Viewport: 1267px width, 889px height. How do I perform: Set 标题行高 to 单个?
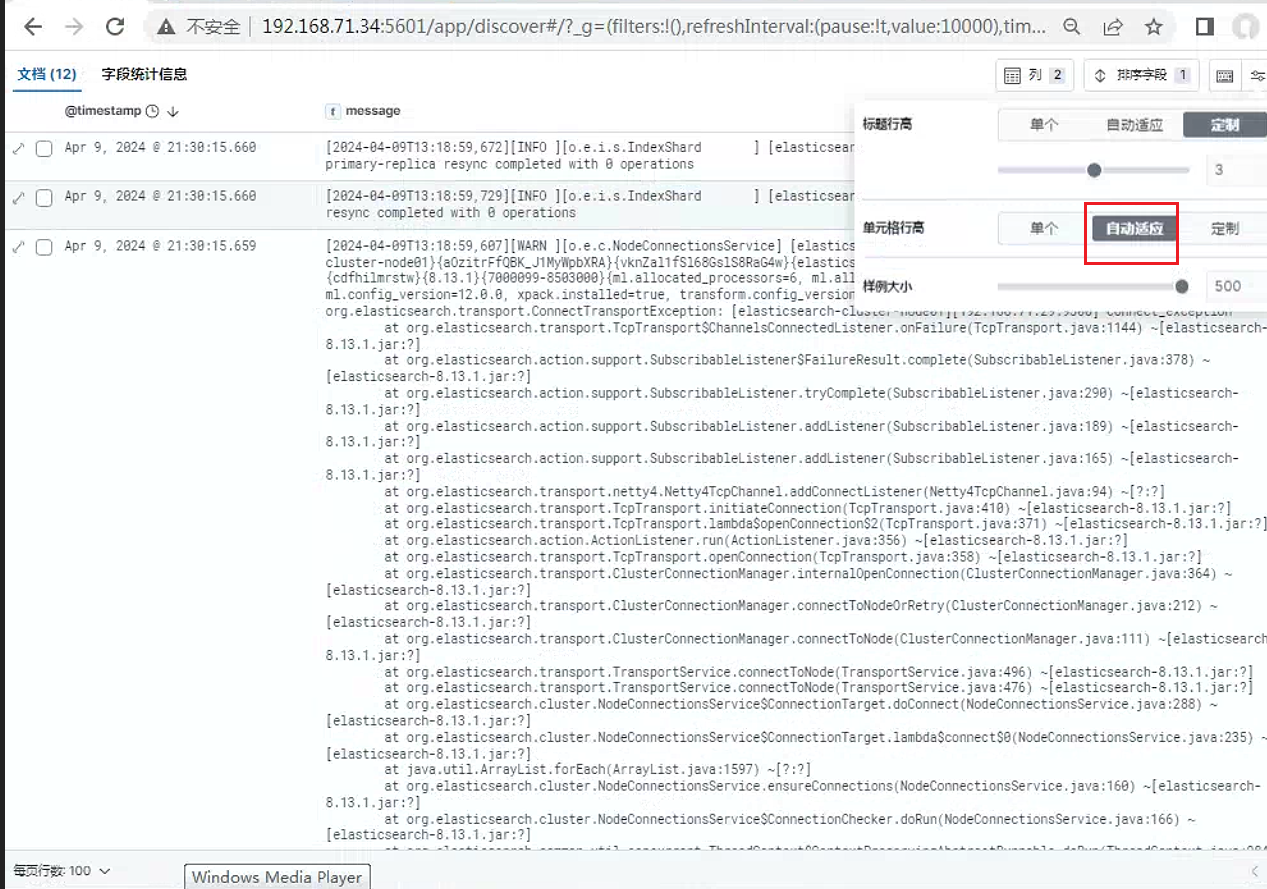(1044, 125)
